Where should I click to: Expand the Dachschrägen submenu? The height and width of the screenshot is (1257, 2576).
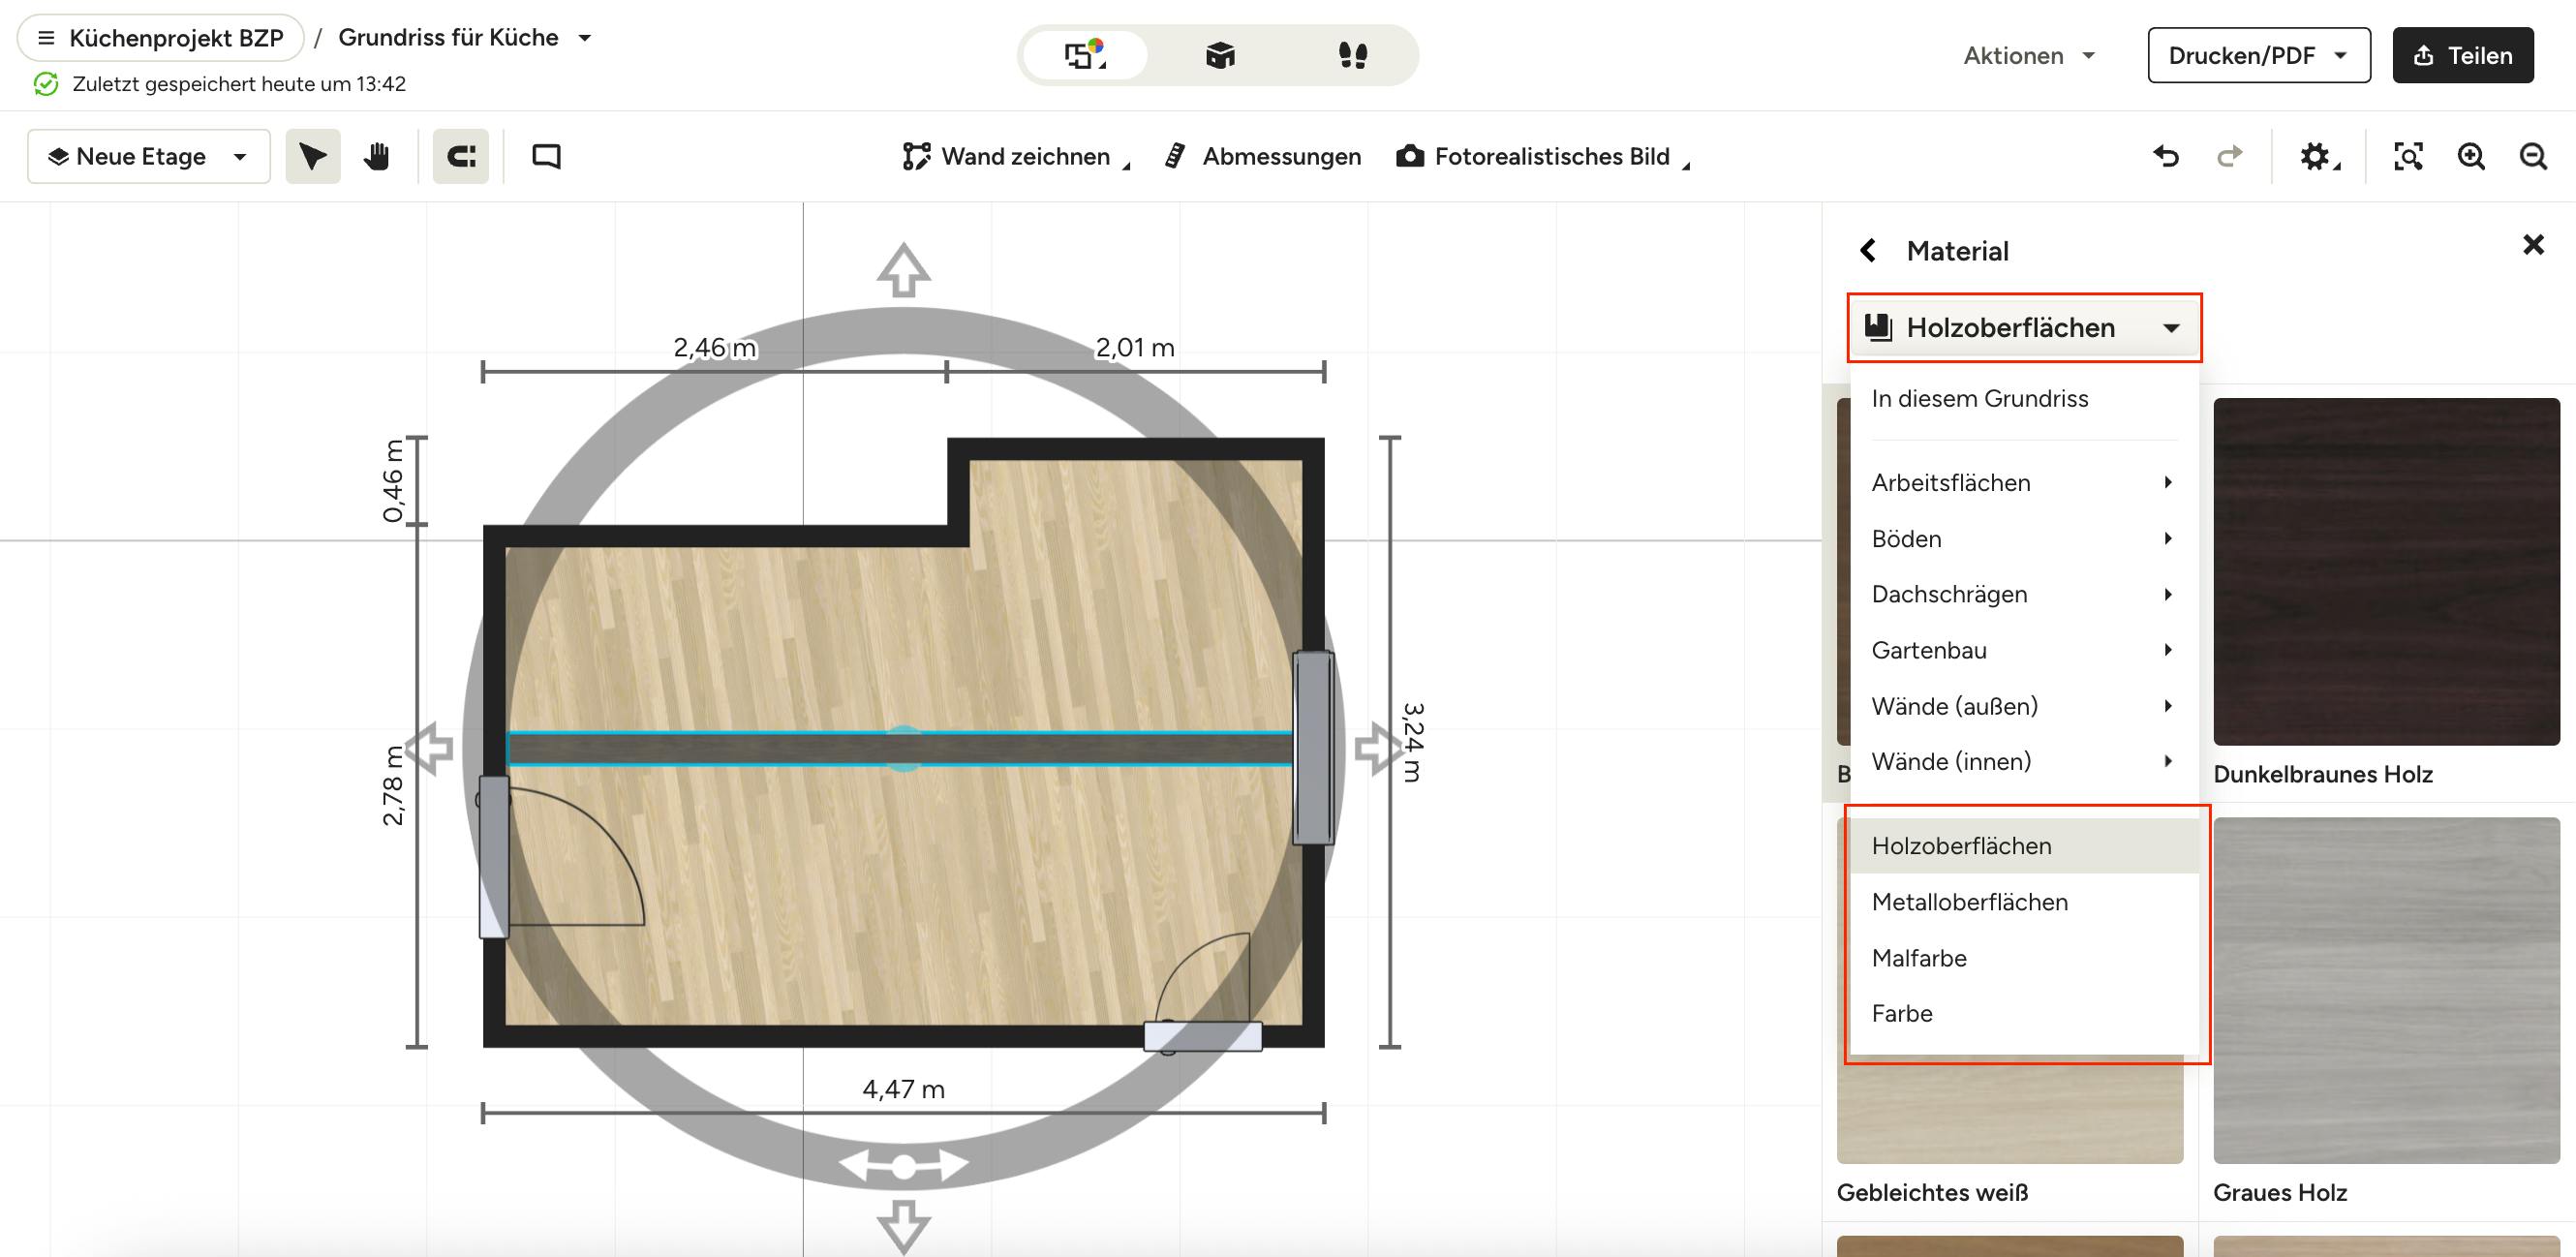(2024, 594)
